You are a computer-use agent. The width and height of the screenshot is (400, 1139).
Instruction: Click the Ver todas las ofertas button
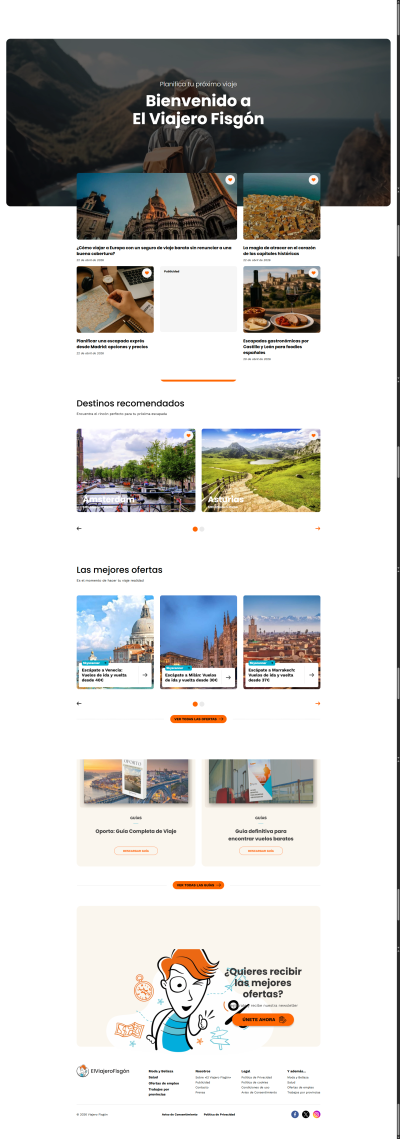click(x=198, y=718)
